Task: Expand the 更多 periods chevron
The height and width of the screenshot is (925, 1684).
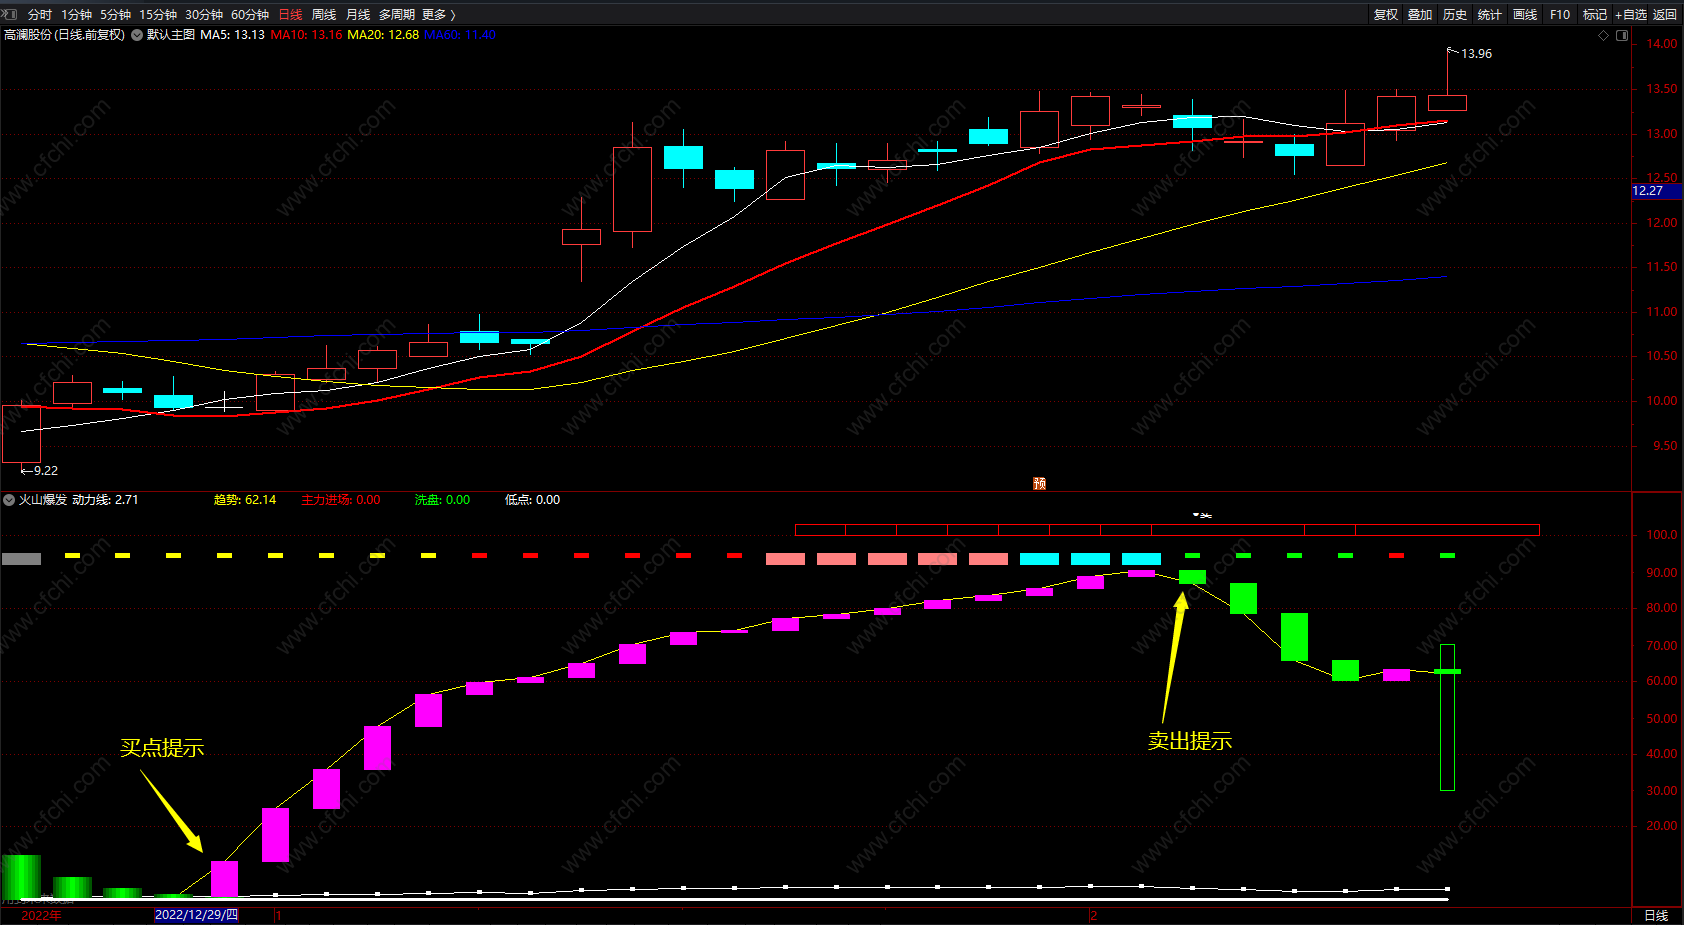Action: [453, 15]
